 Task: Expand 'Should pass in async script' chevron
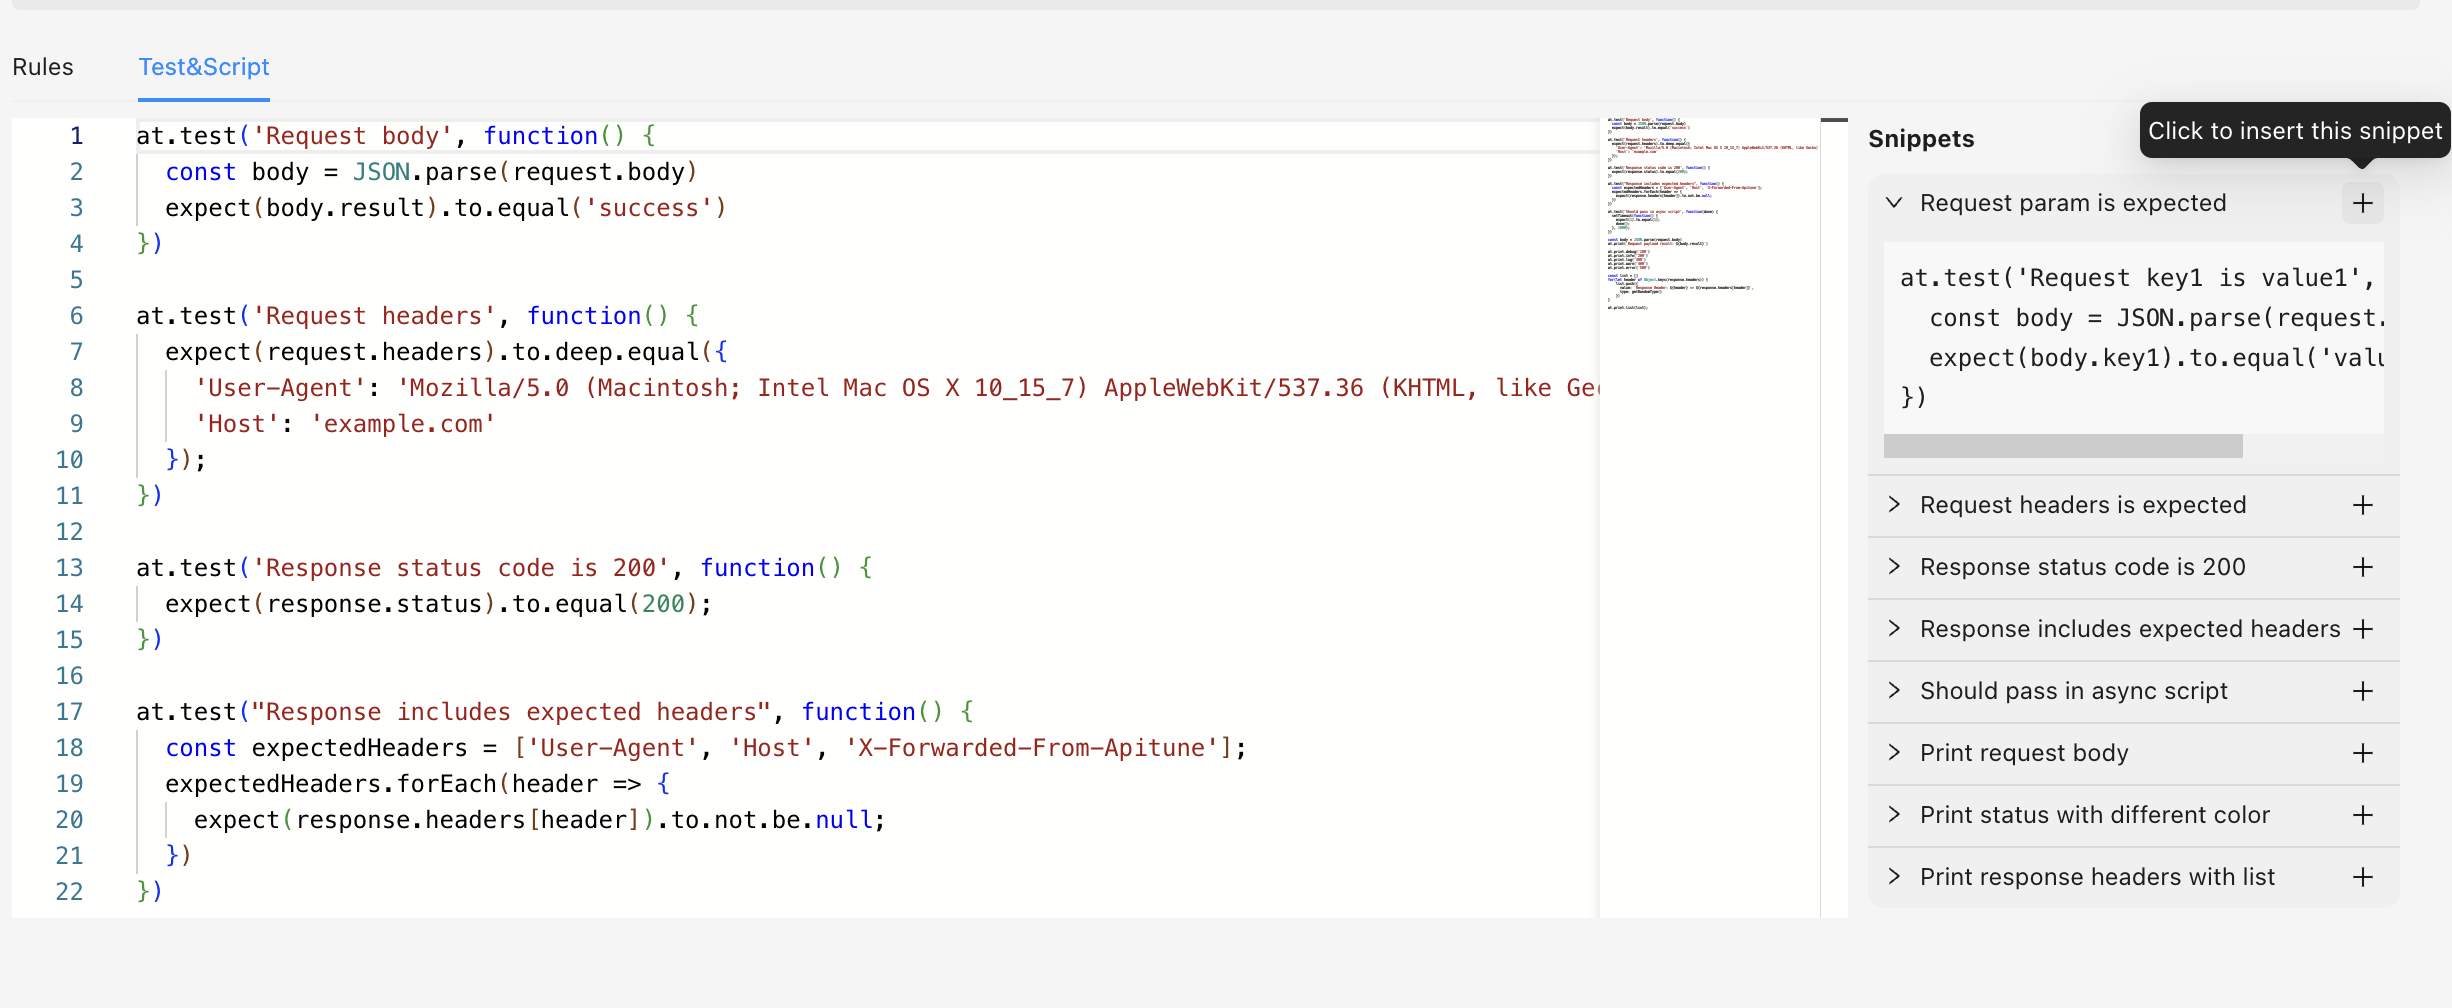click(1894, 691)
